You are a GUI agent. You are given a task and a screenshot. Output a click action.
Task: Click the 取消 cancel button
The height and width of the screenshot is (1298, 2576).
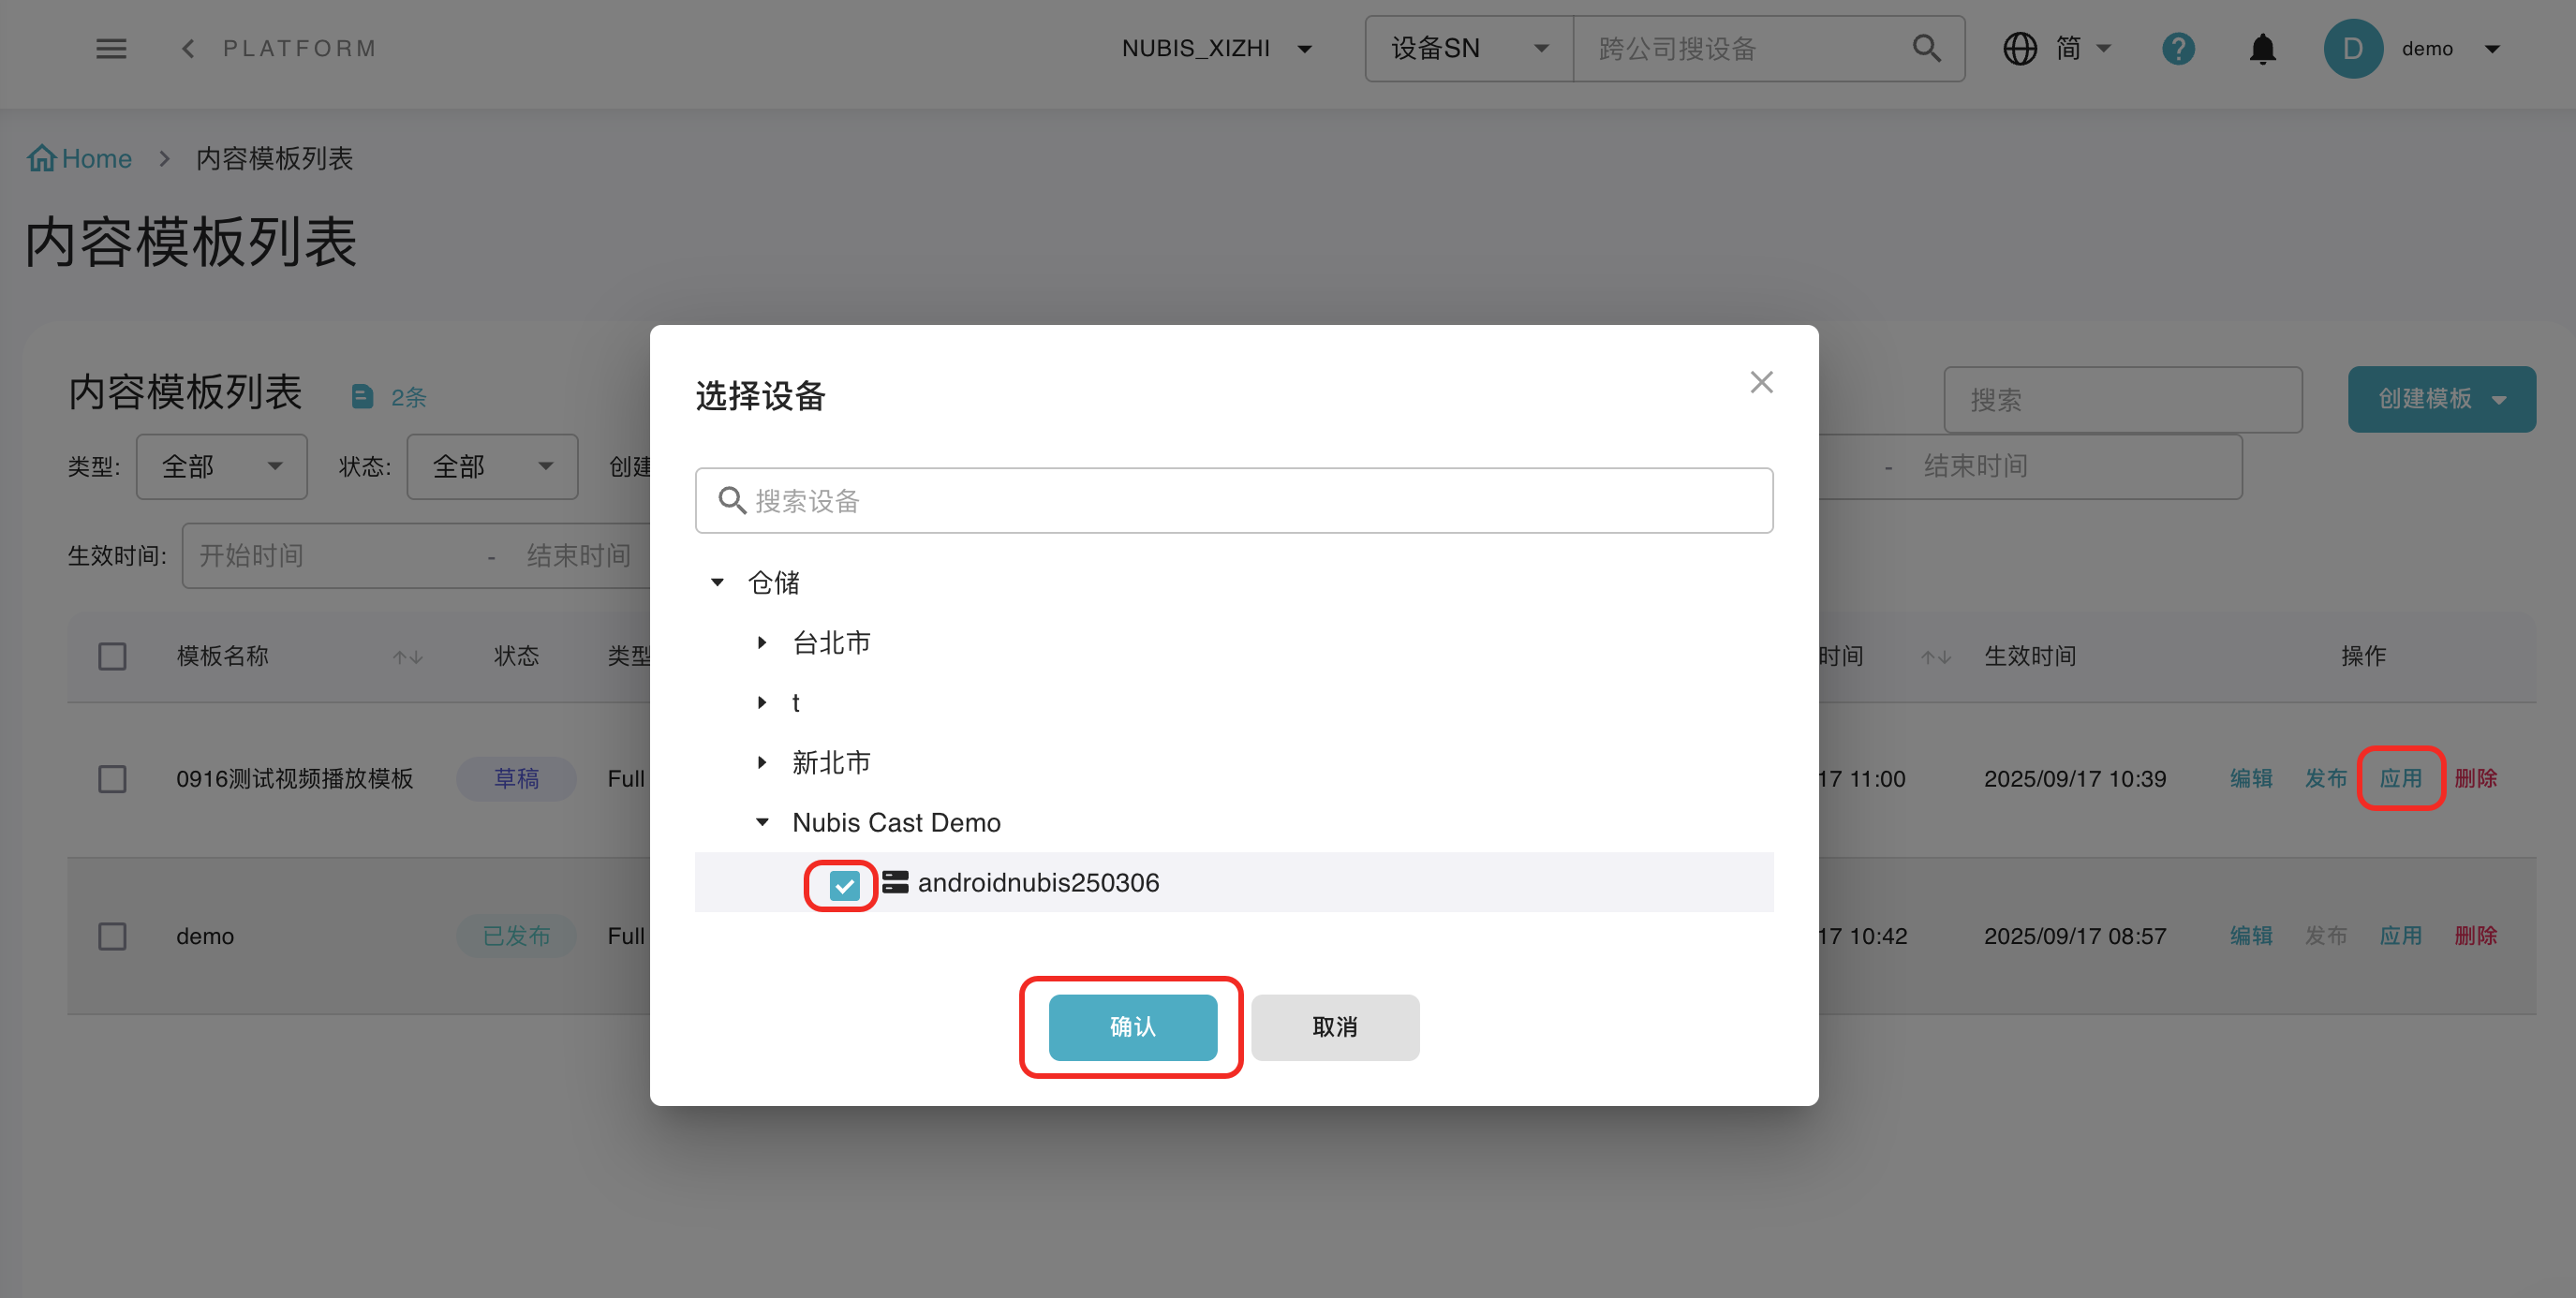(x=1334, y=1026)
